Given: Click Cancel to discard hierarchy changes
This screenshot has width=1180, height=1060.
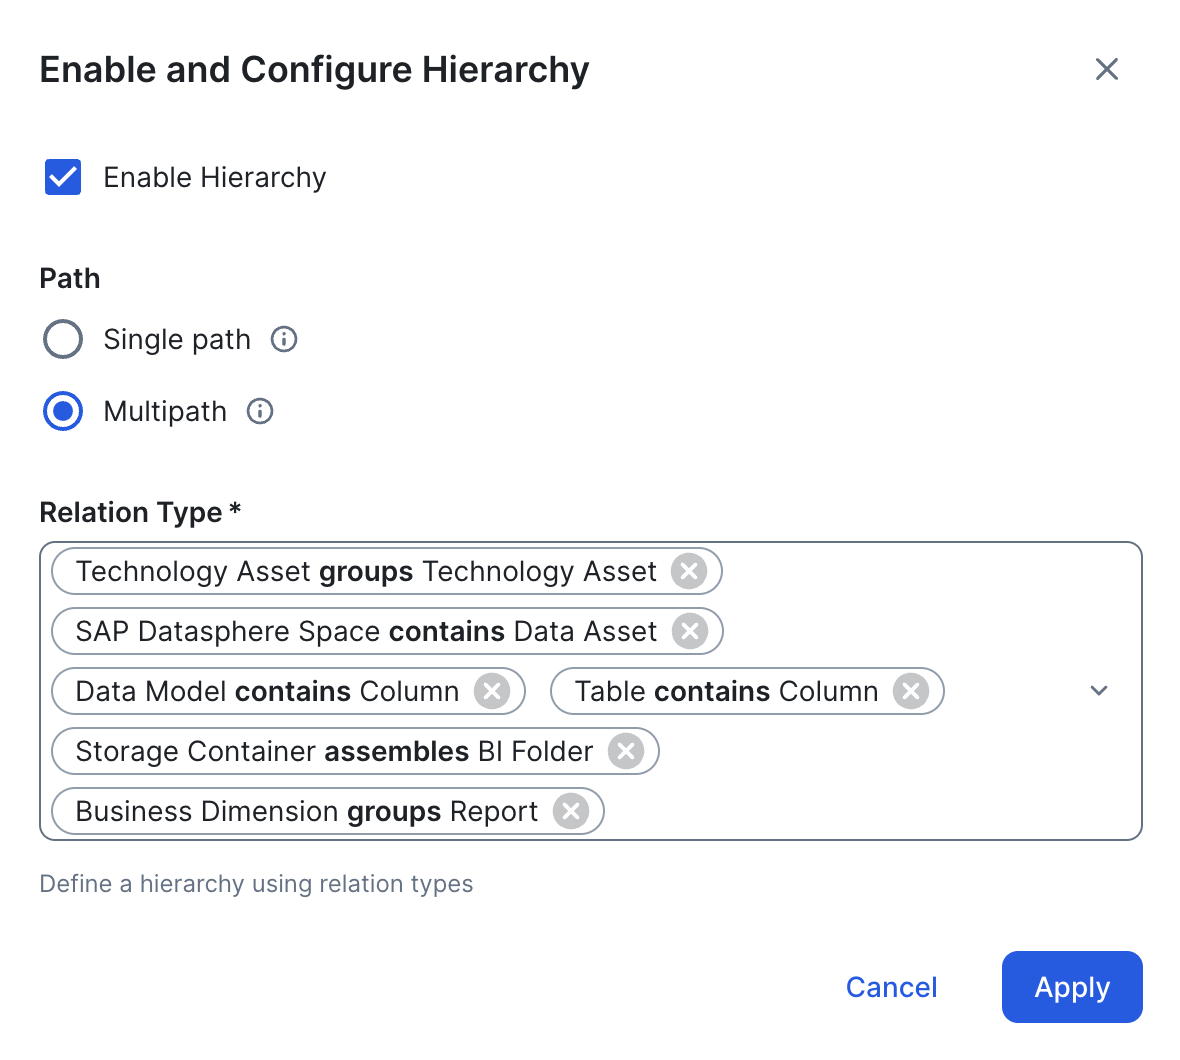Looking at the screenshot, I should tap(891, 987).
